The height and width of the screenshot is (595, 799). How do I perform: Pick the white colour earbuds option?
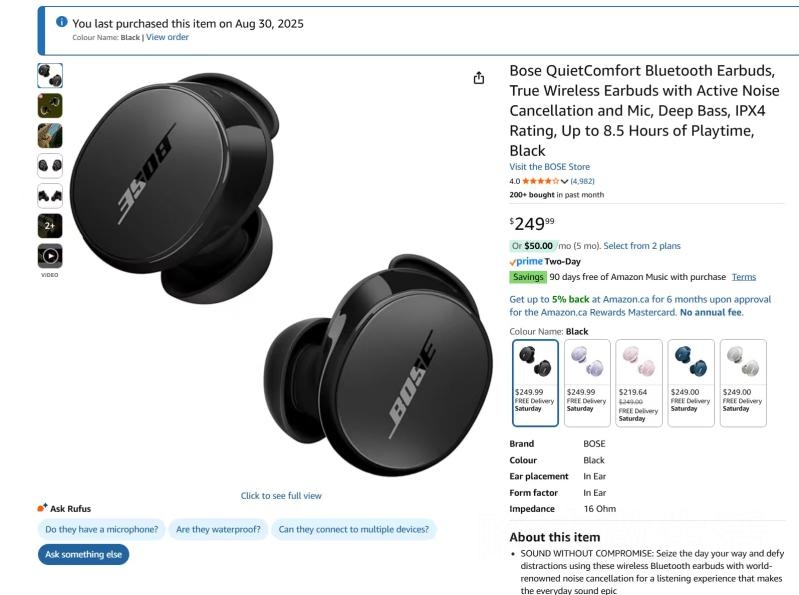click(743, 383)
